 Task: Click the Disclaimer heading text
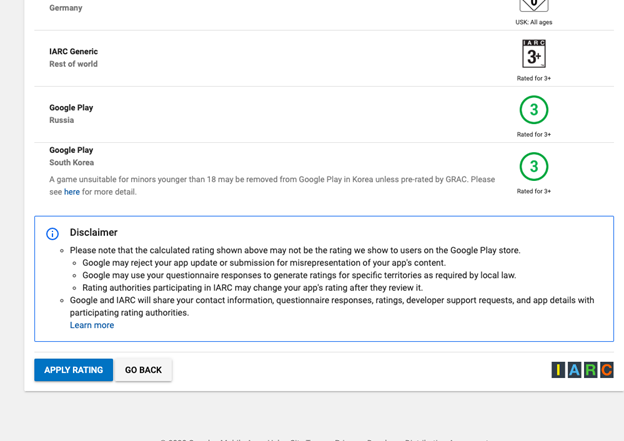(x=94, y=232)
